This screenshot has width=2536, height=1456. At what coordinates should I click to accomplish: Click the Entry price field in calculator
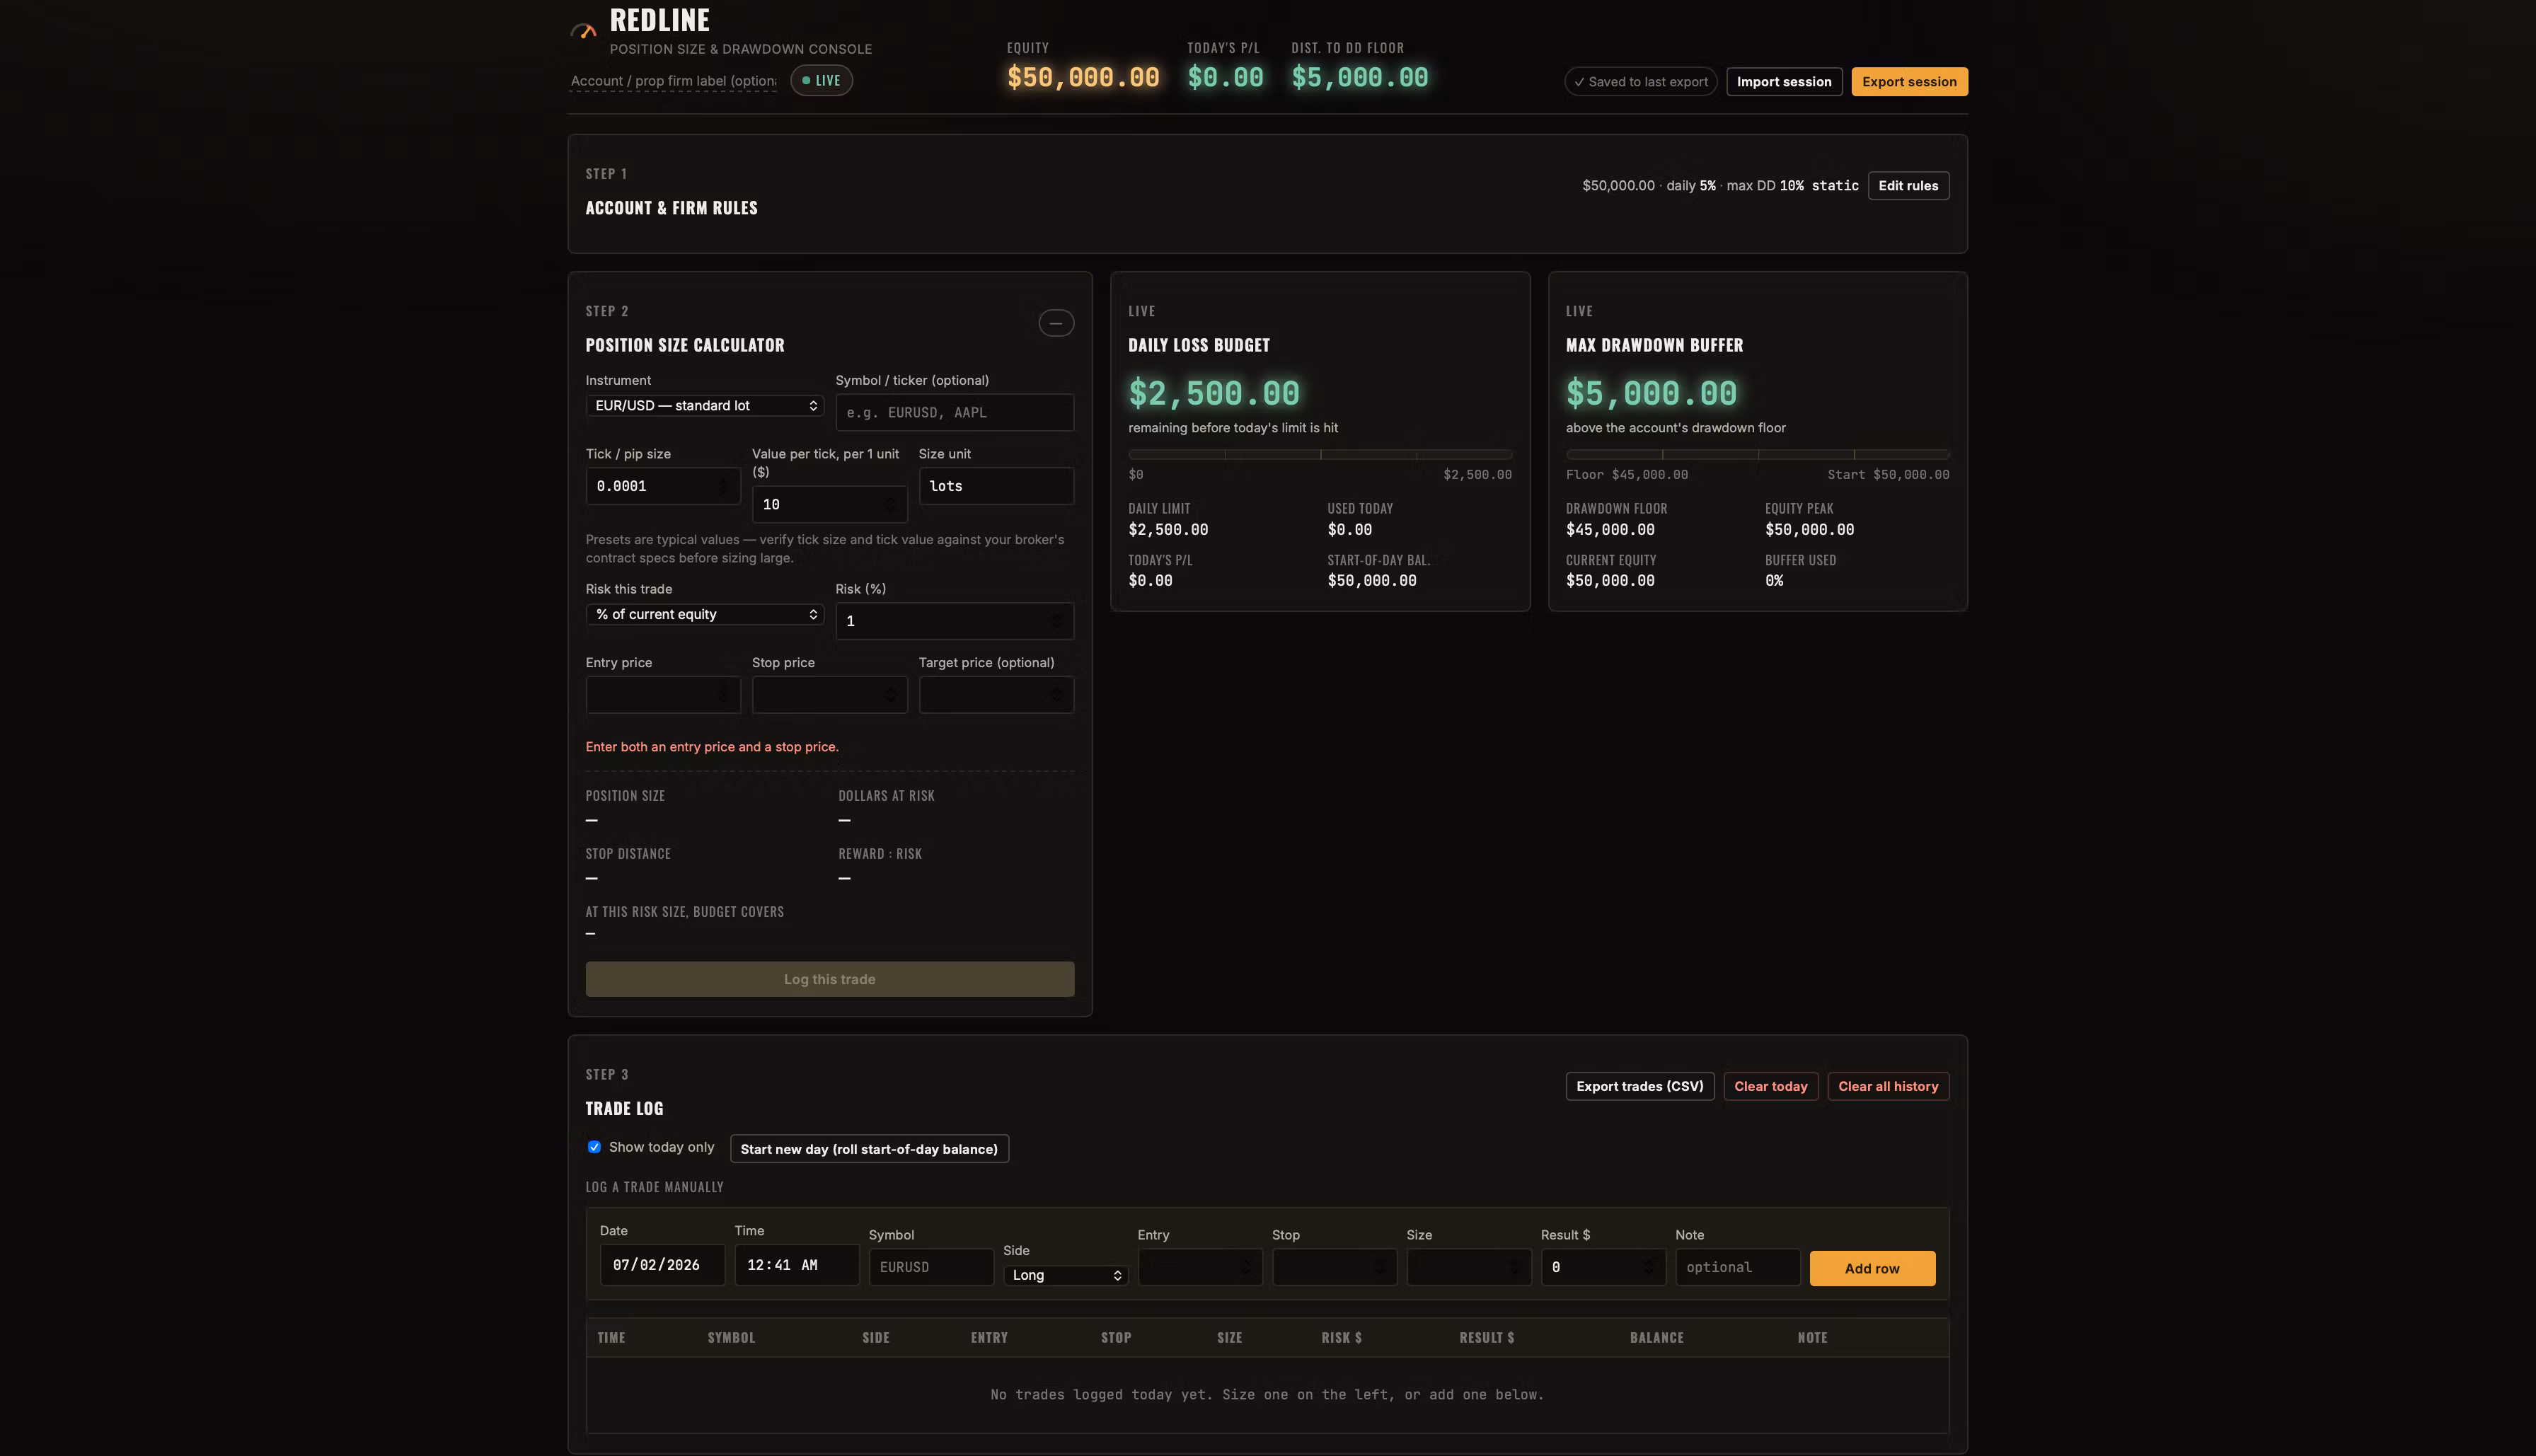click(x=663, y=694)
